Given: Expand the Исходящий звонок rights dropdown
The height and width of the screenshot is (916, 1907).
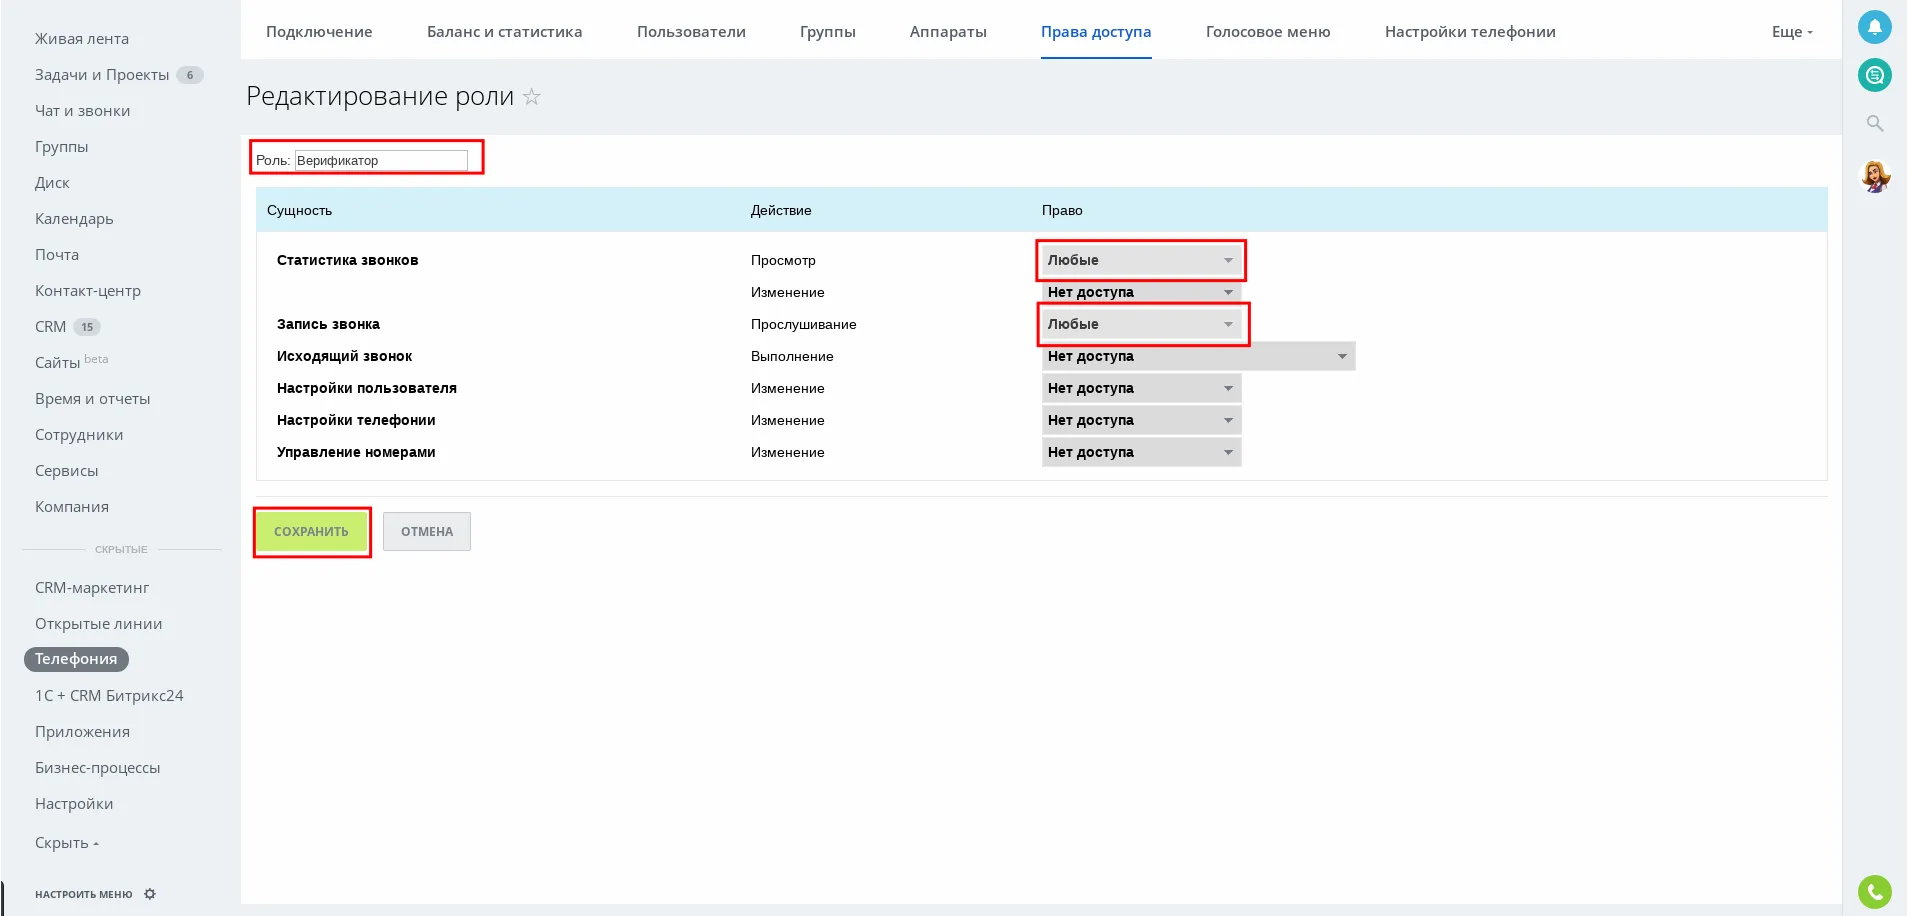Looking at the screenshot, I should pyautogui.click(x=1197, y=356).
